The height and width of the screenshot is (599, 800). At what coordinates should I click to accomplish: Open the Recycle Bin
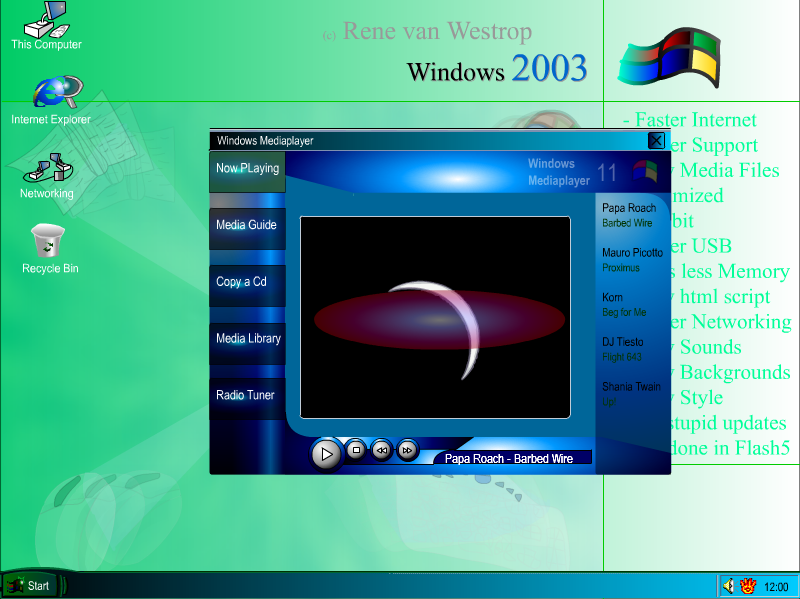pos(49,249)
